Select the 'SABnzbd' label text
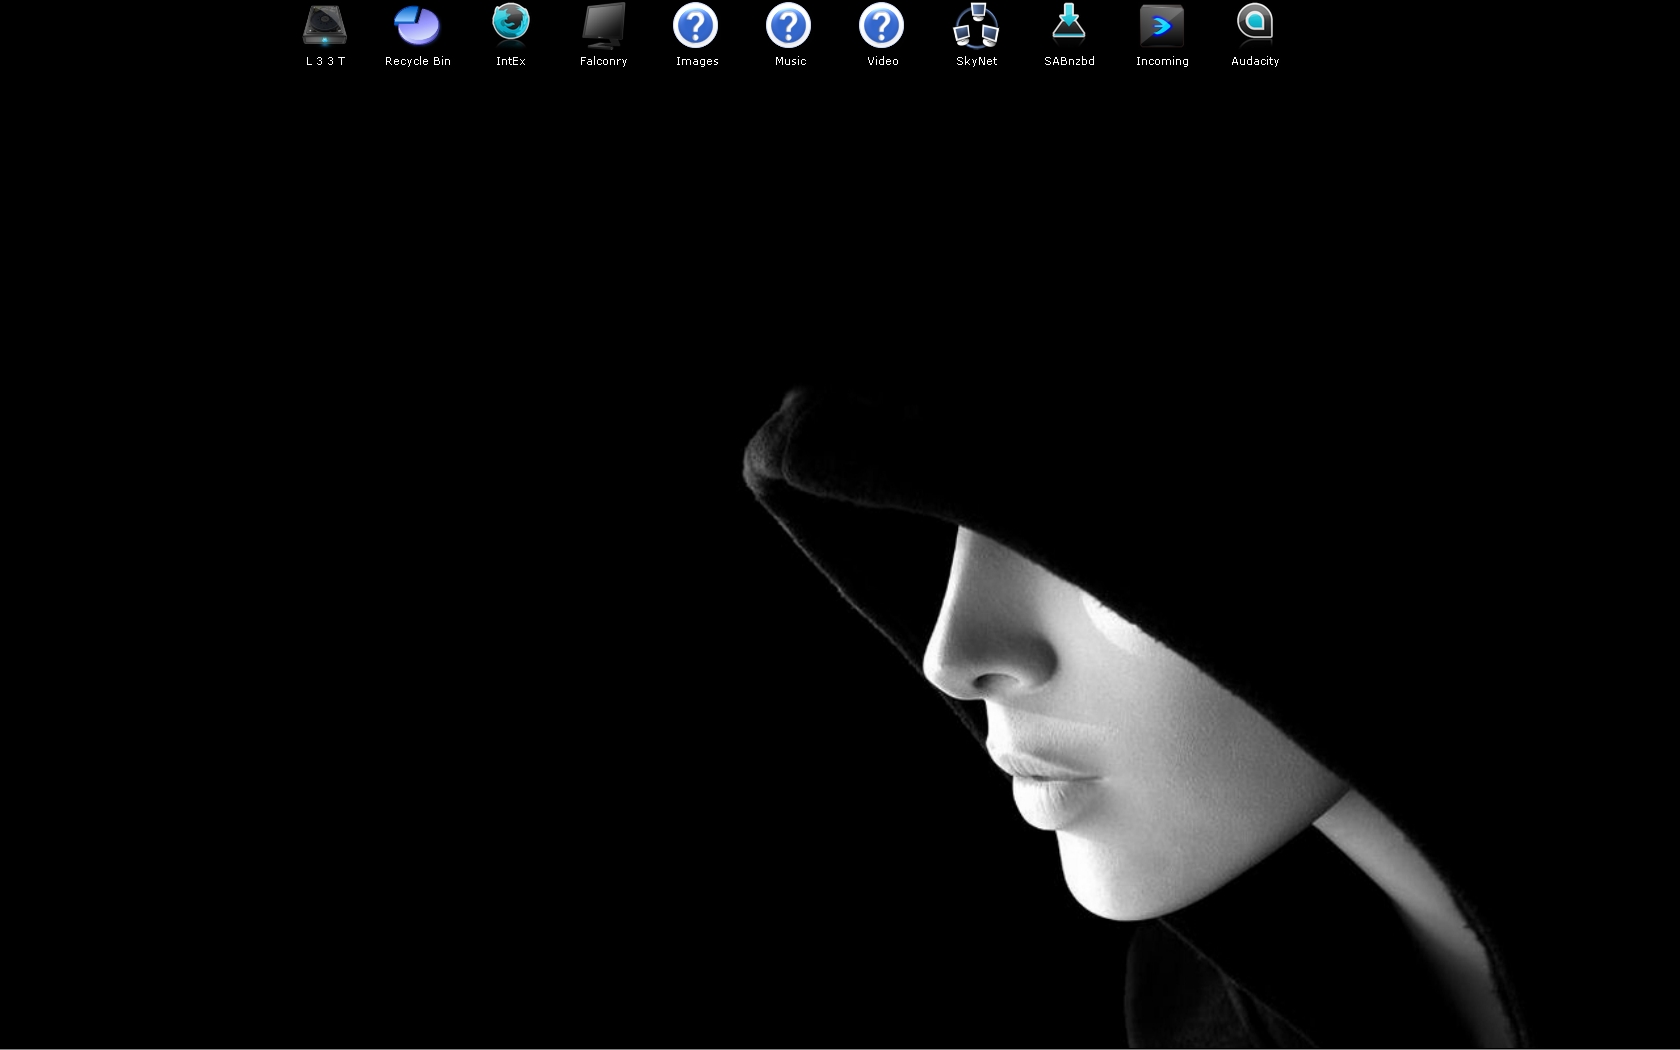 (1070, 61)
